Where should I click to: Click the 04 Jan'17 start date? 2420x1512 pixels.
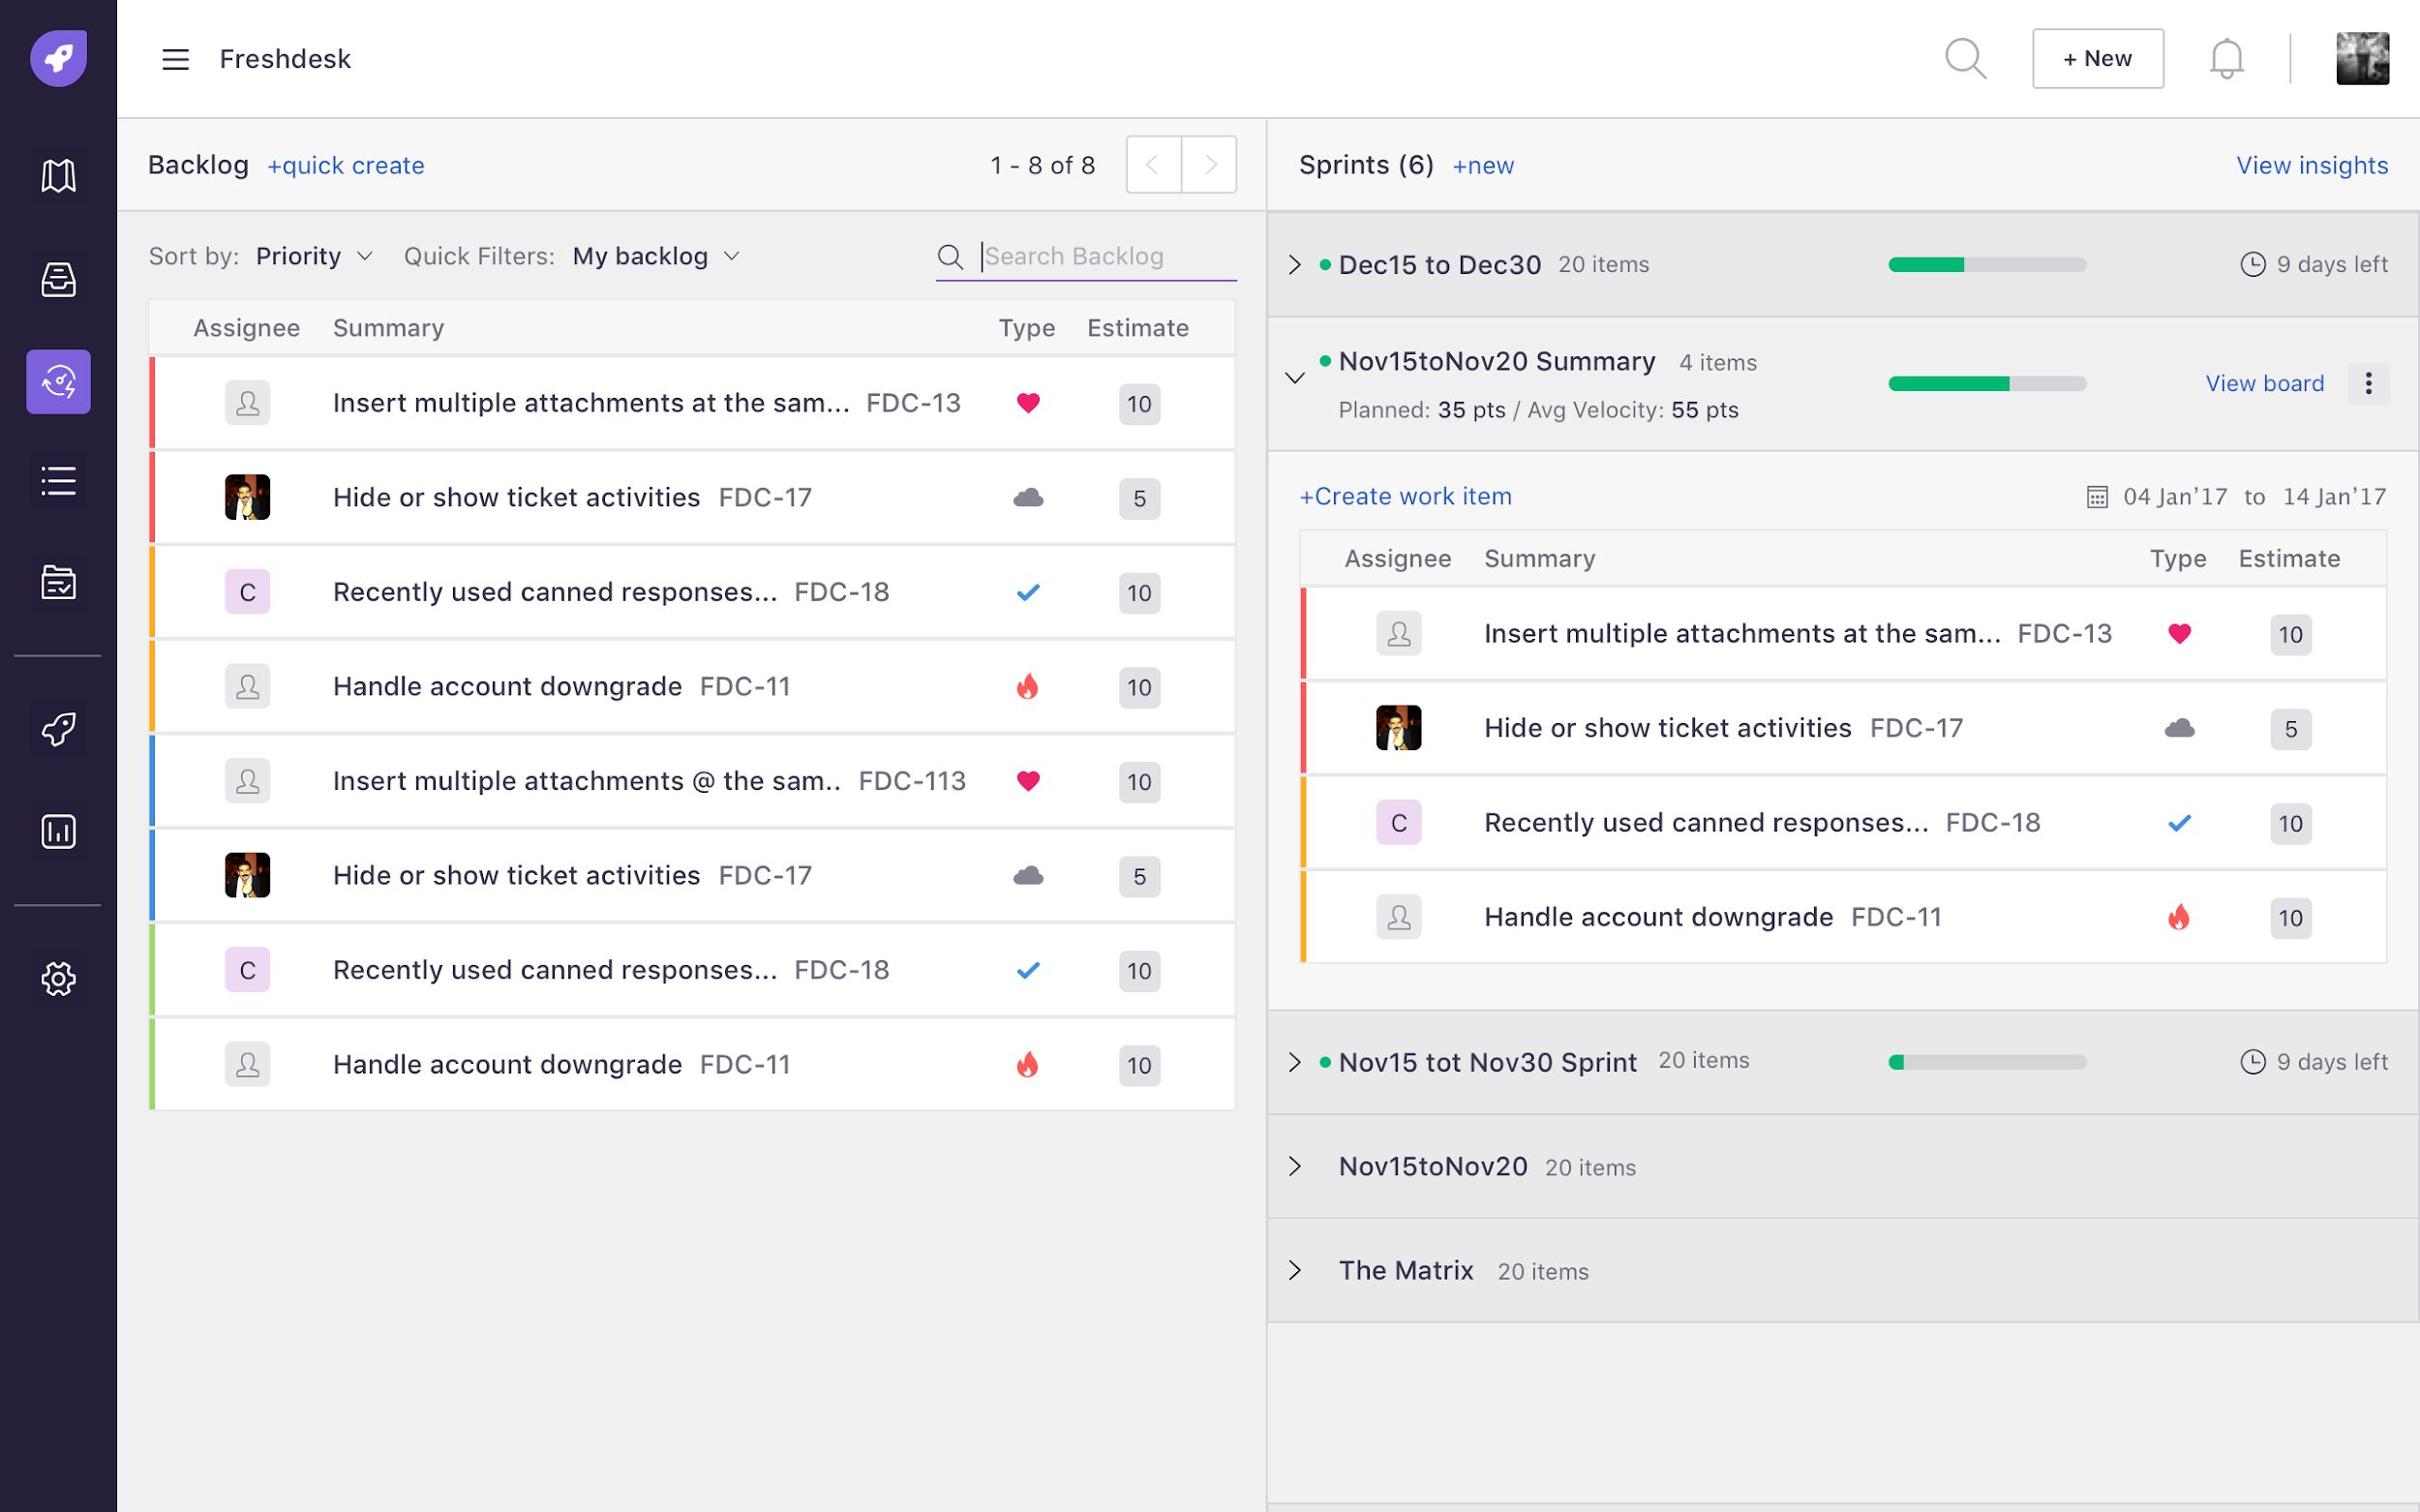2175,497
